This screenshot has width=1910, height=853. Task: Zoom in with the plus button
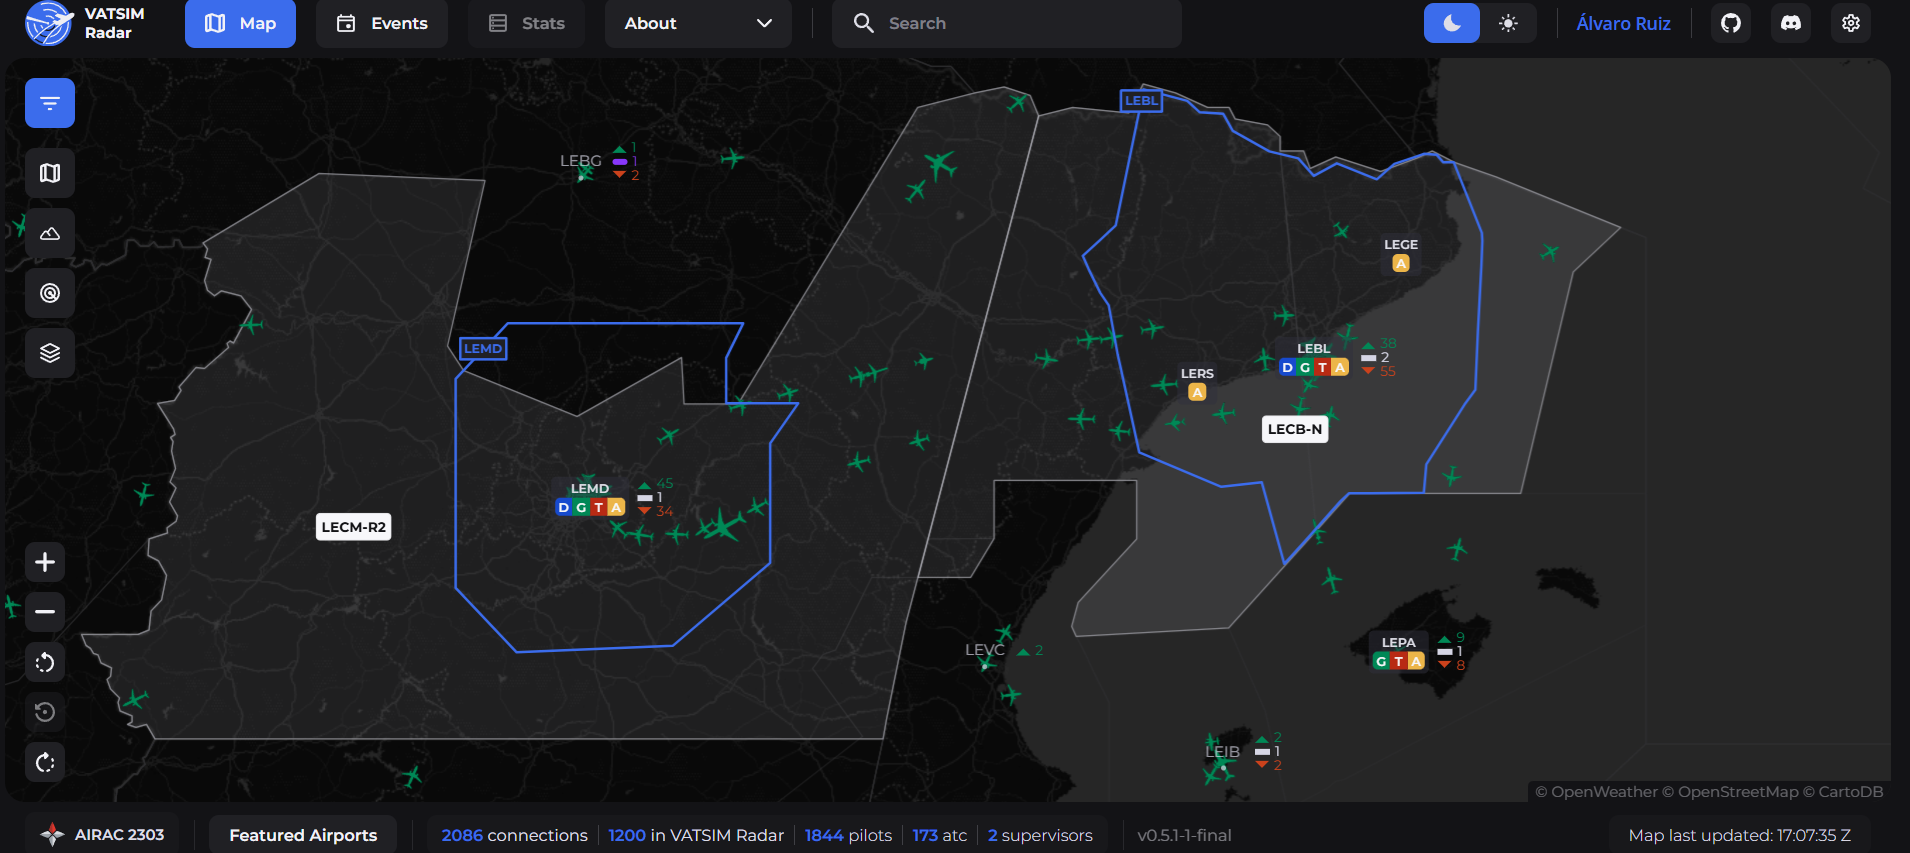point(45,562)
